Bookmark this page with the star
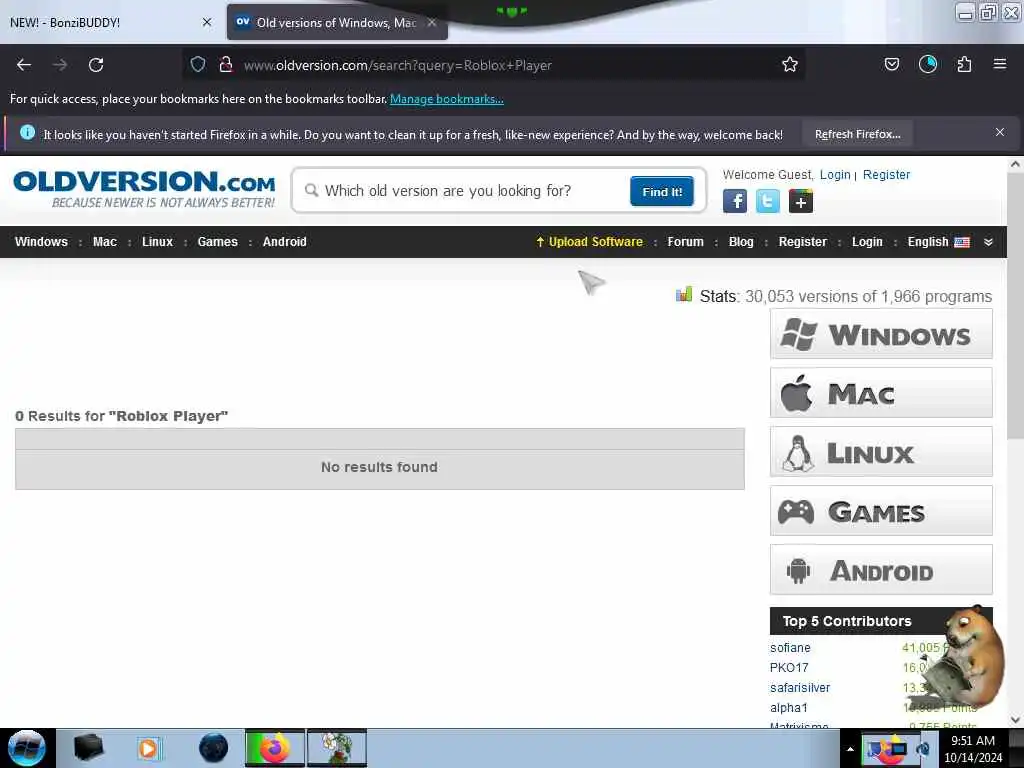This screenshot has width=1024, height=768. (790, 64)
